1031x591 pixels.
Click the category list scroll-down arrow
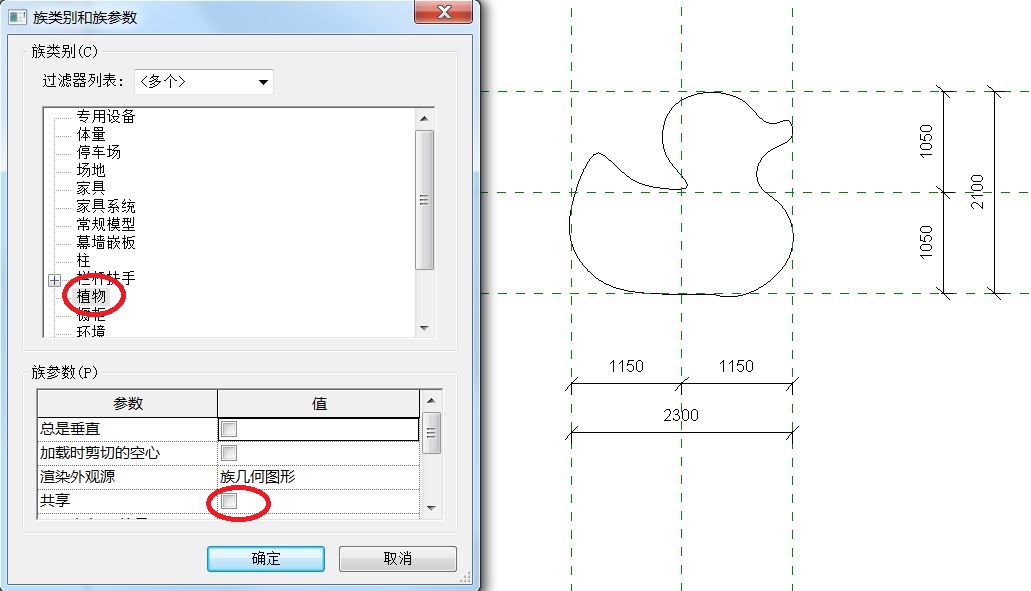tap(424, 327)
